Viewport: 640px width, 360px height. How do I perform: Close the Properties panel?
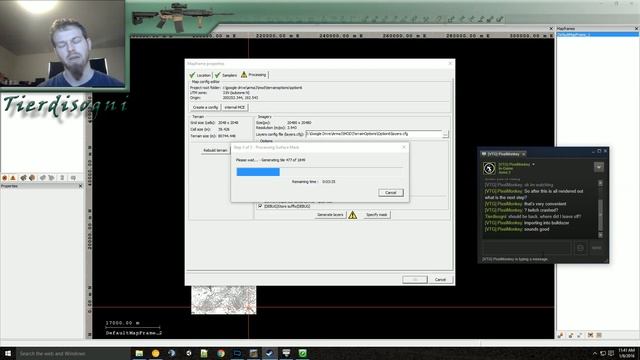[80, 186]
